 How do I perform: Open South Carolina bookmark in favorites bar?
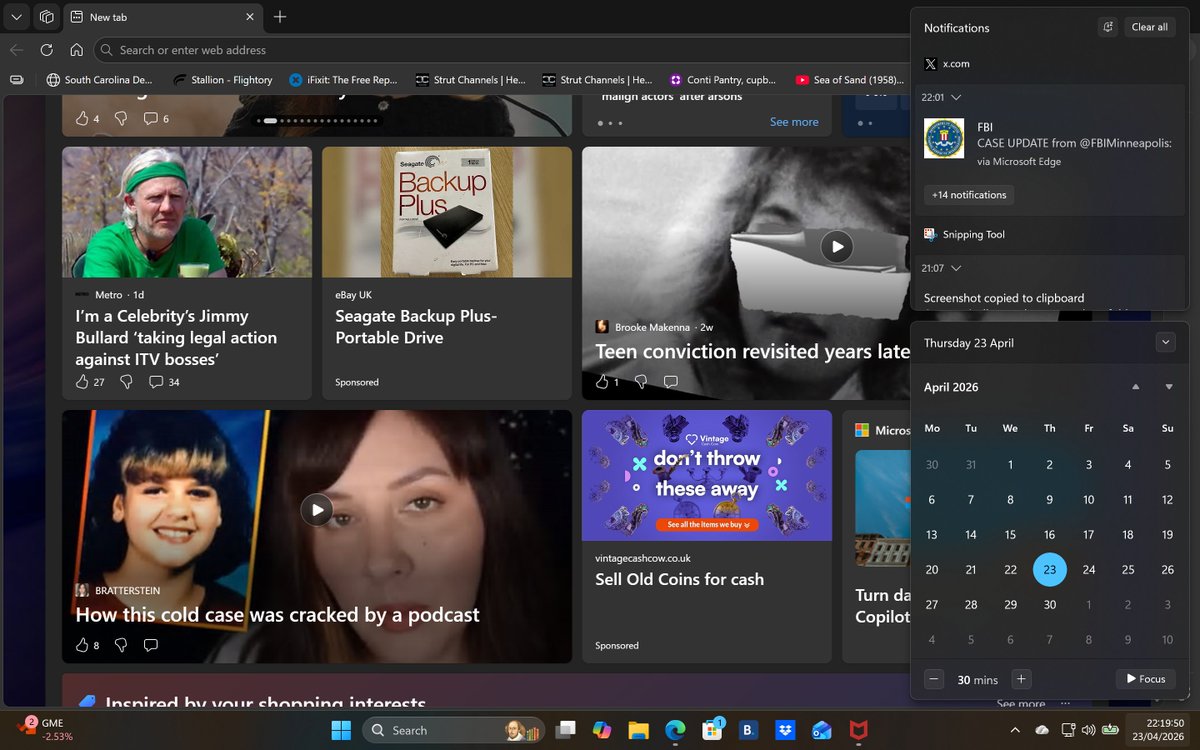(99, 80)
